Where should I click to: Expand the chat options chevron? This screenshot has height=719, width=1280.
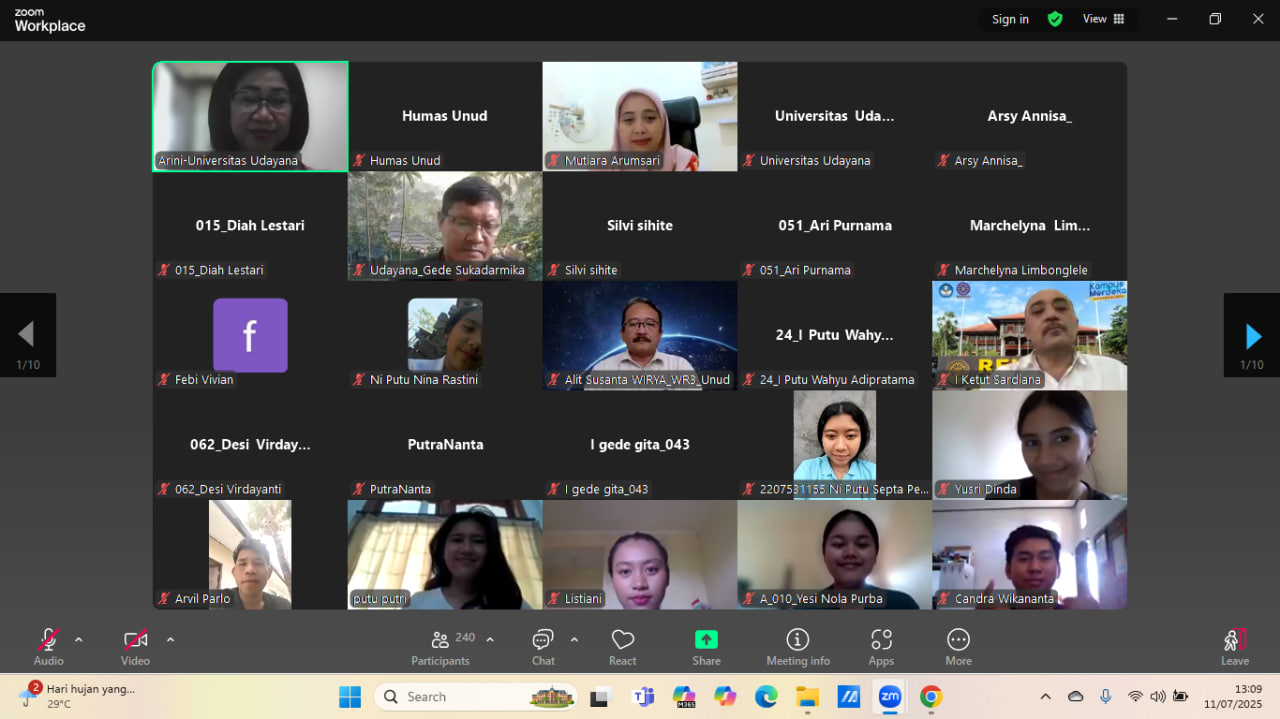574,640
